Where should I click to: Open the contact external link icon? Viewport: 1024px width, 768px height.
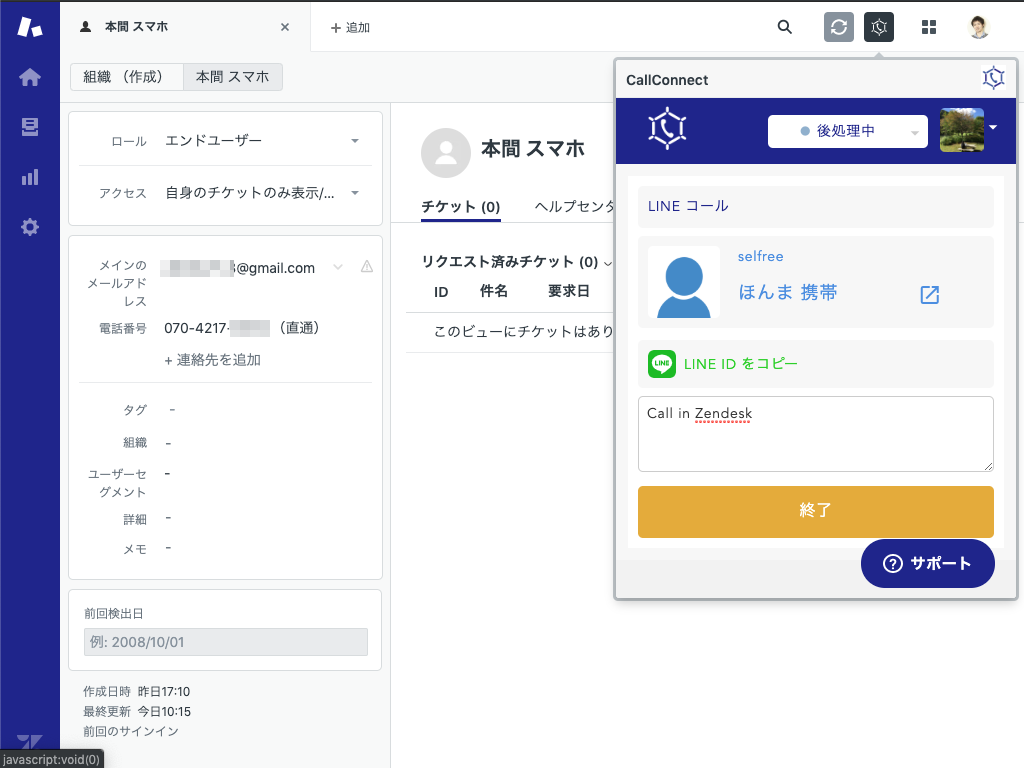tap(930, 294)
